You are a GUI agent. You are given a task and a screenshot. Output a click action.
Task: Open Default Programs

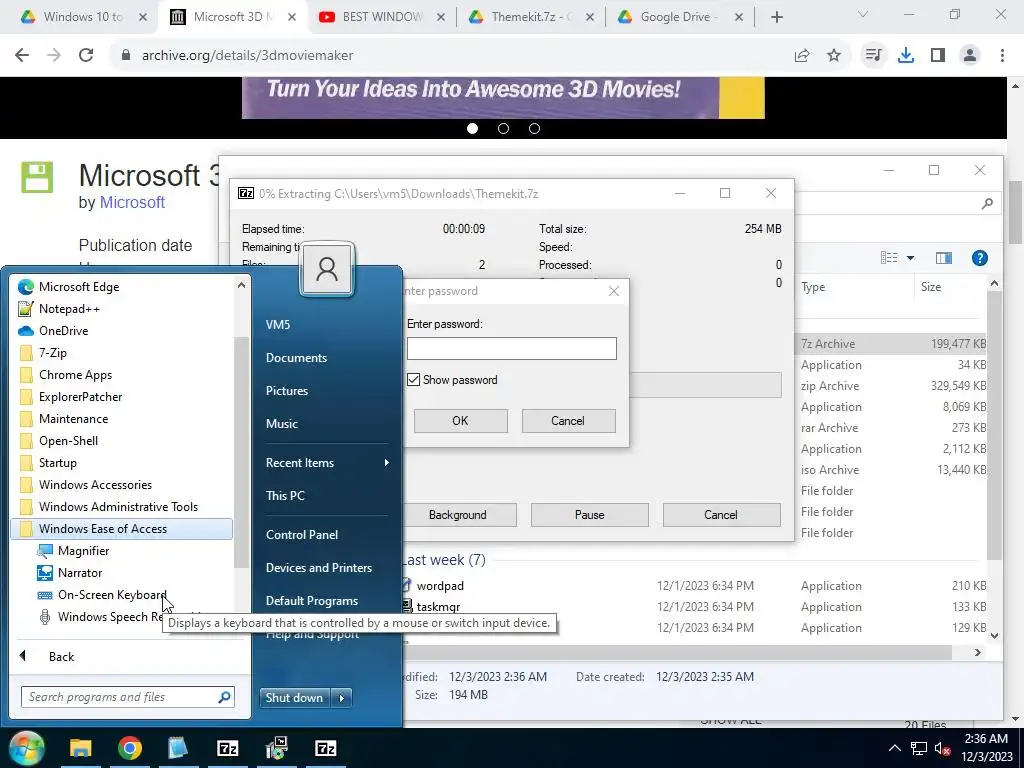312,601
